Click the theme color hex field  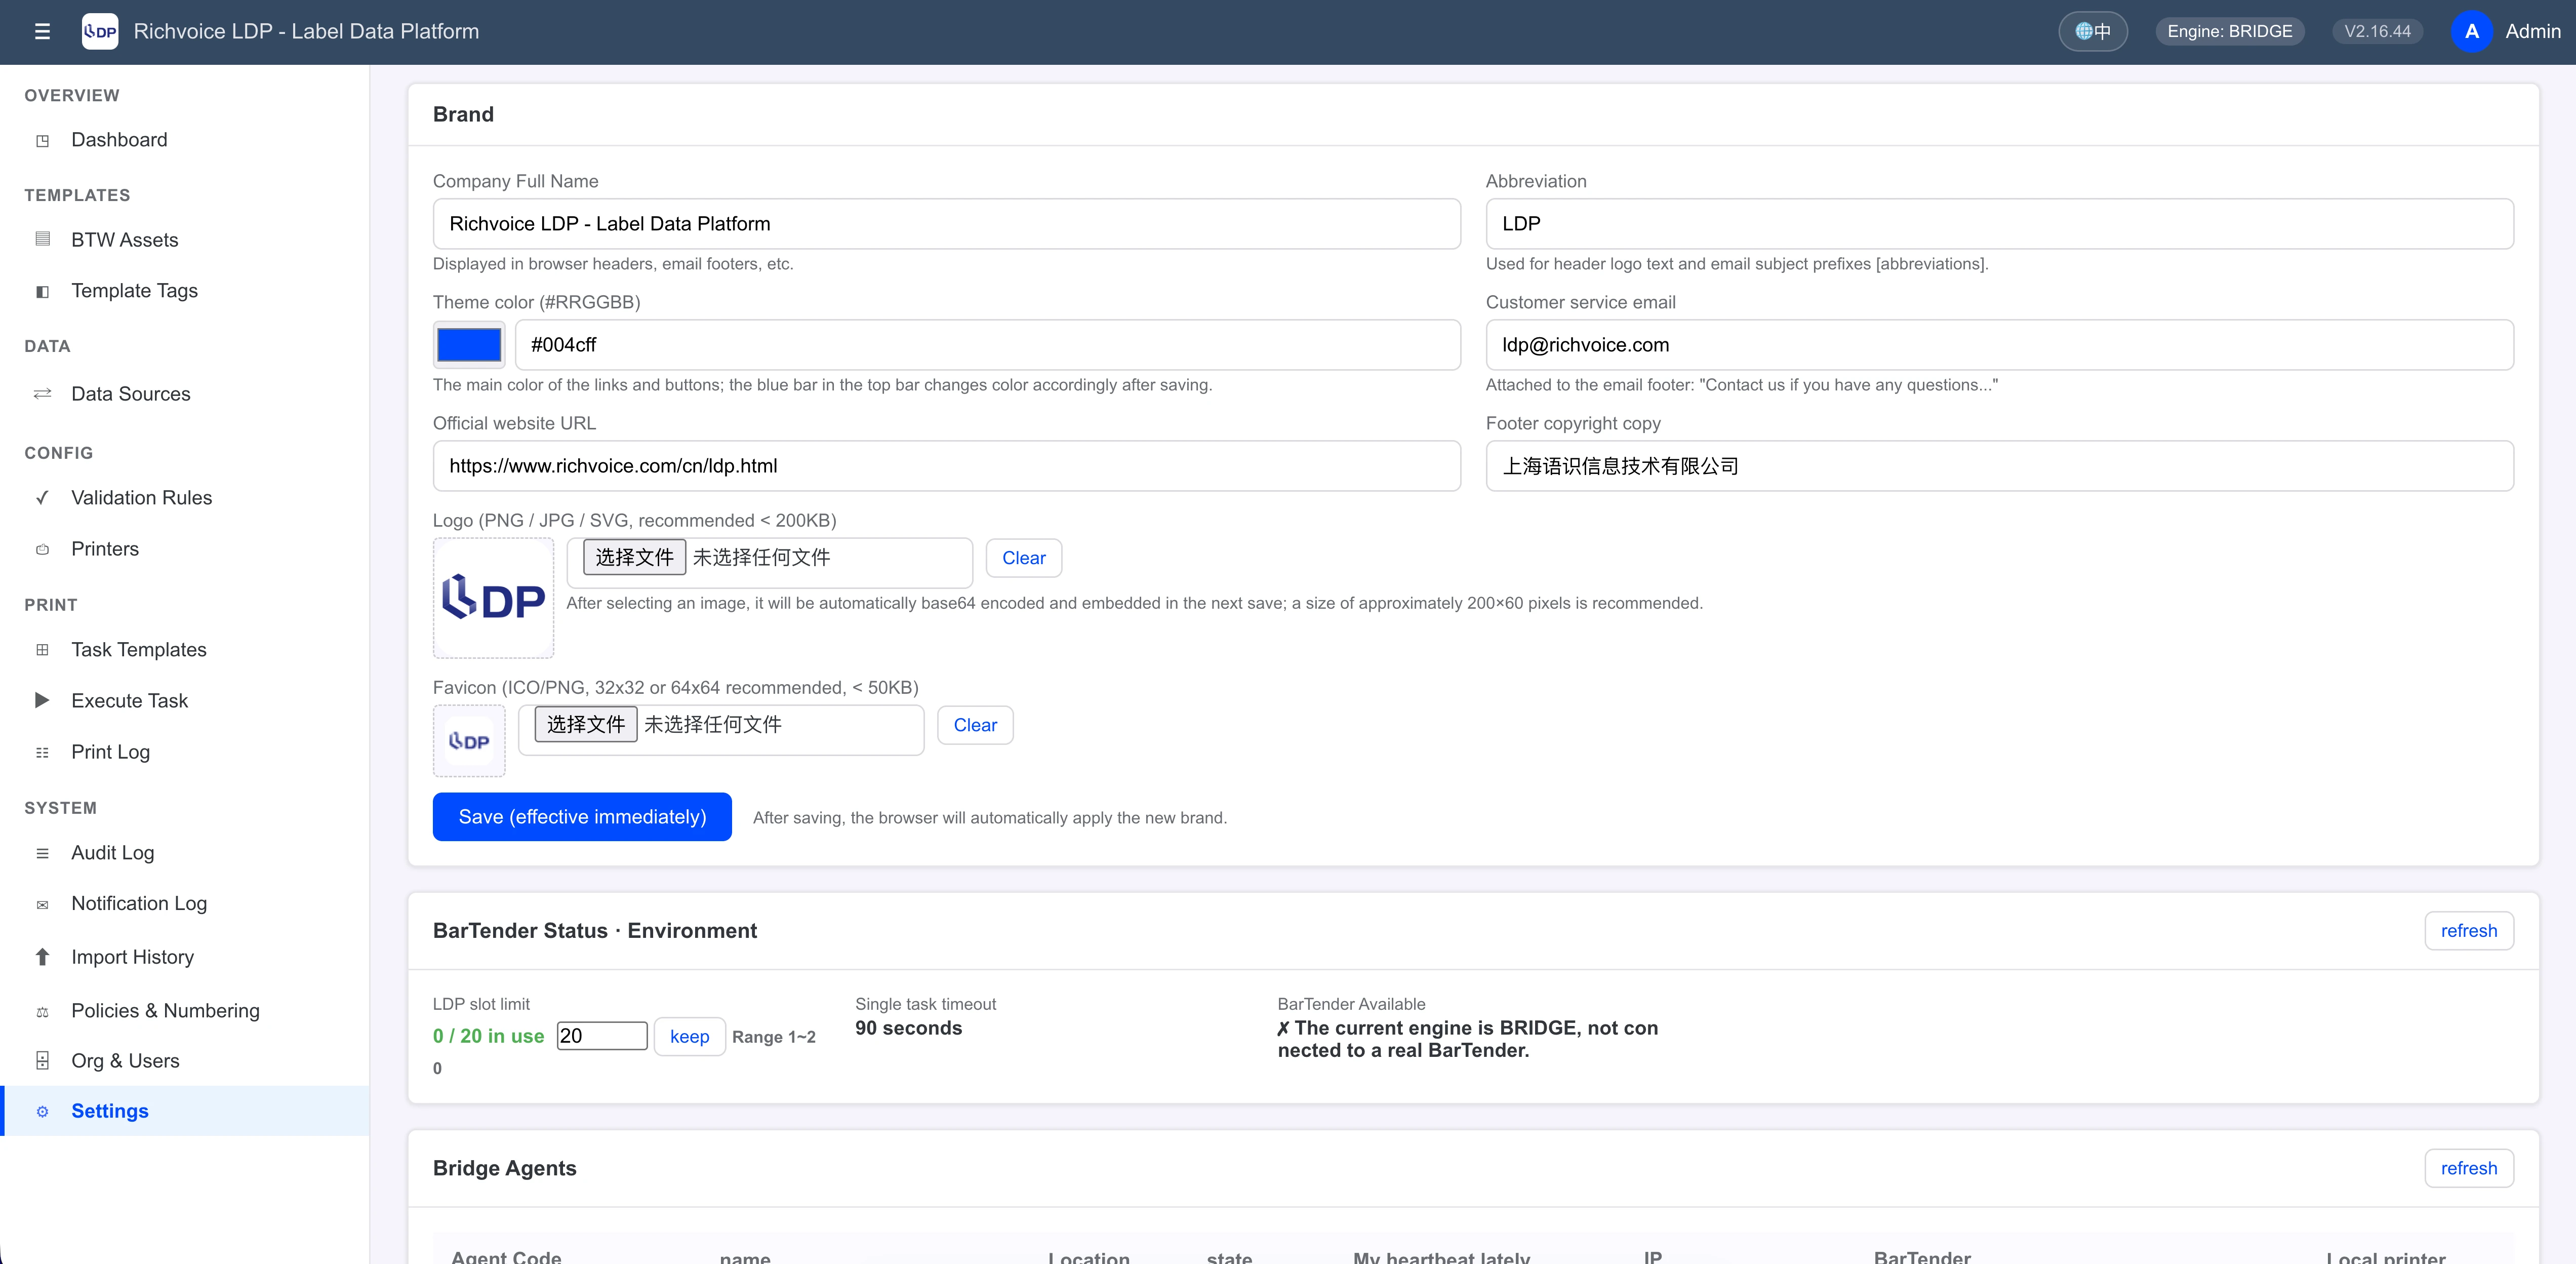pyautogui.click(x=987, y=345)
